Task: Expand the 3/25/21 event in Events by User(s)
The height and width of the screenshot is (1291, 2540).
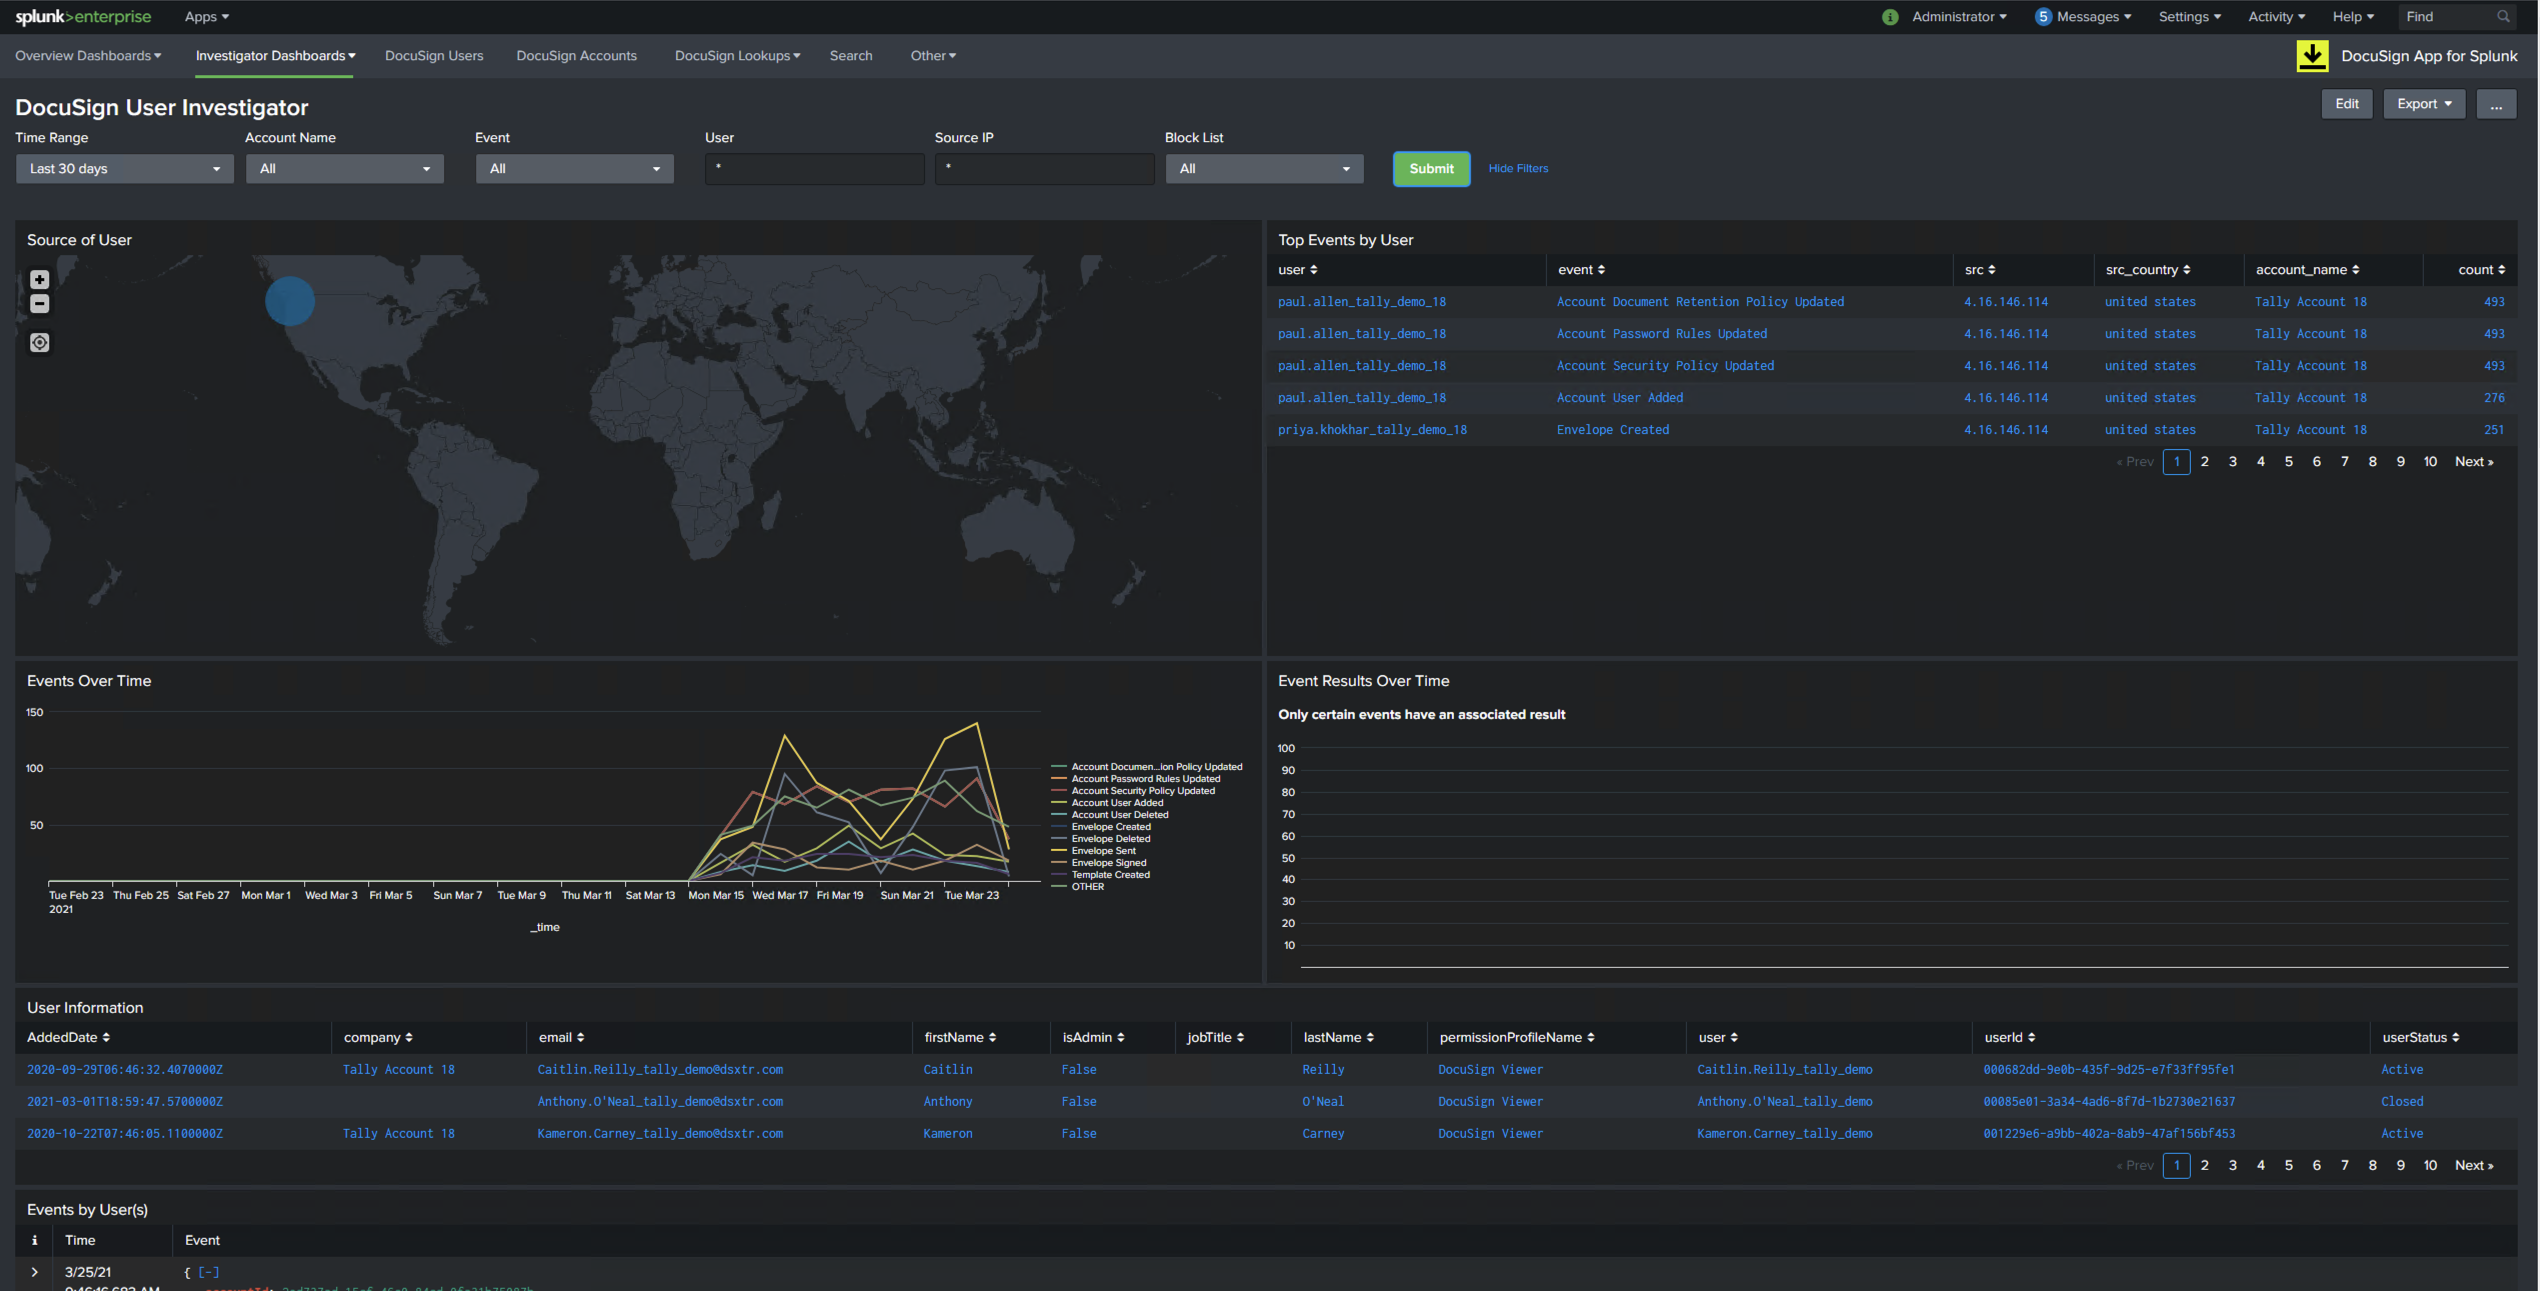Action: 34,1271
